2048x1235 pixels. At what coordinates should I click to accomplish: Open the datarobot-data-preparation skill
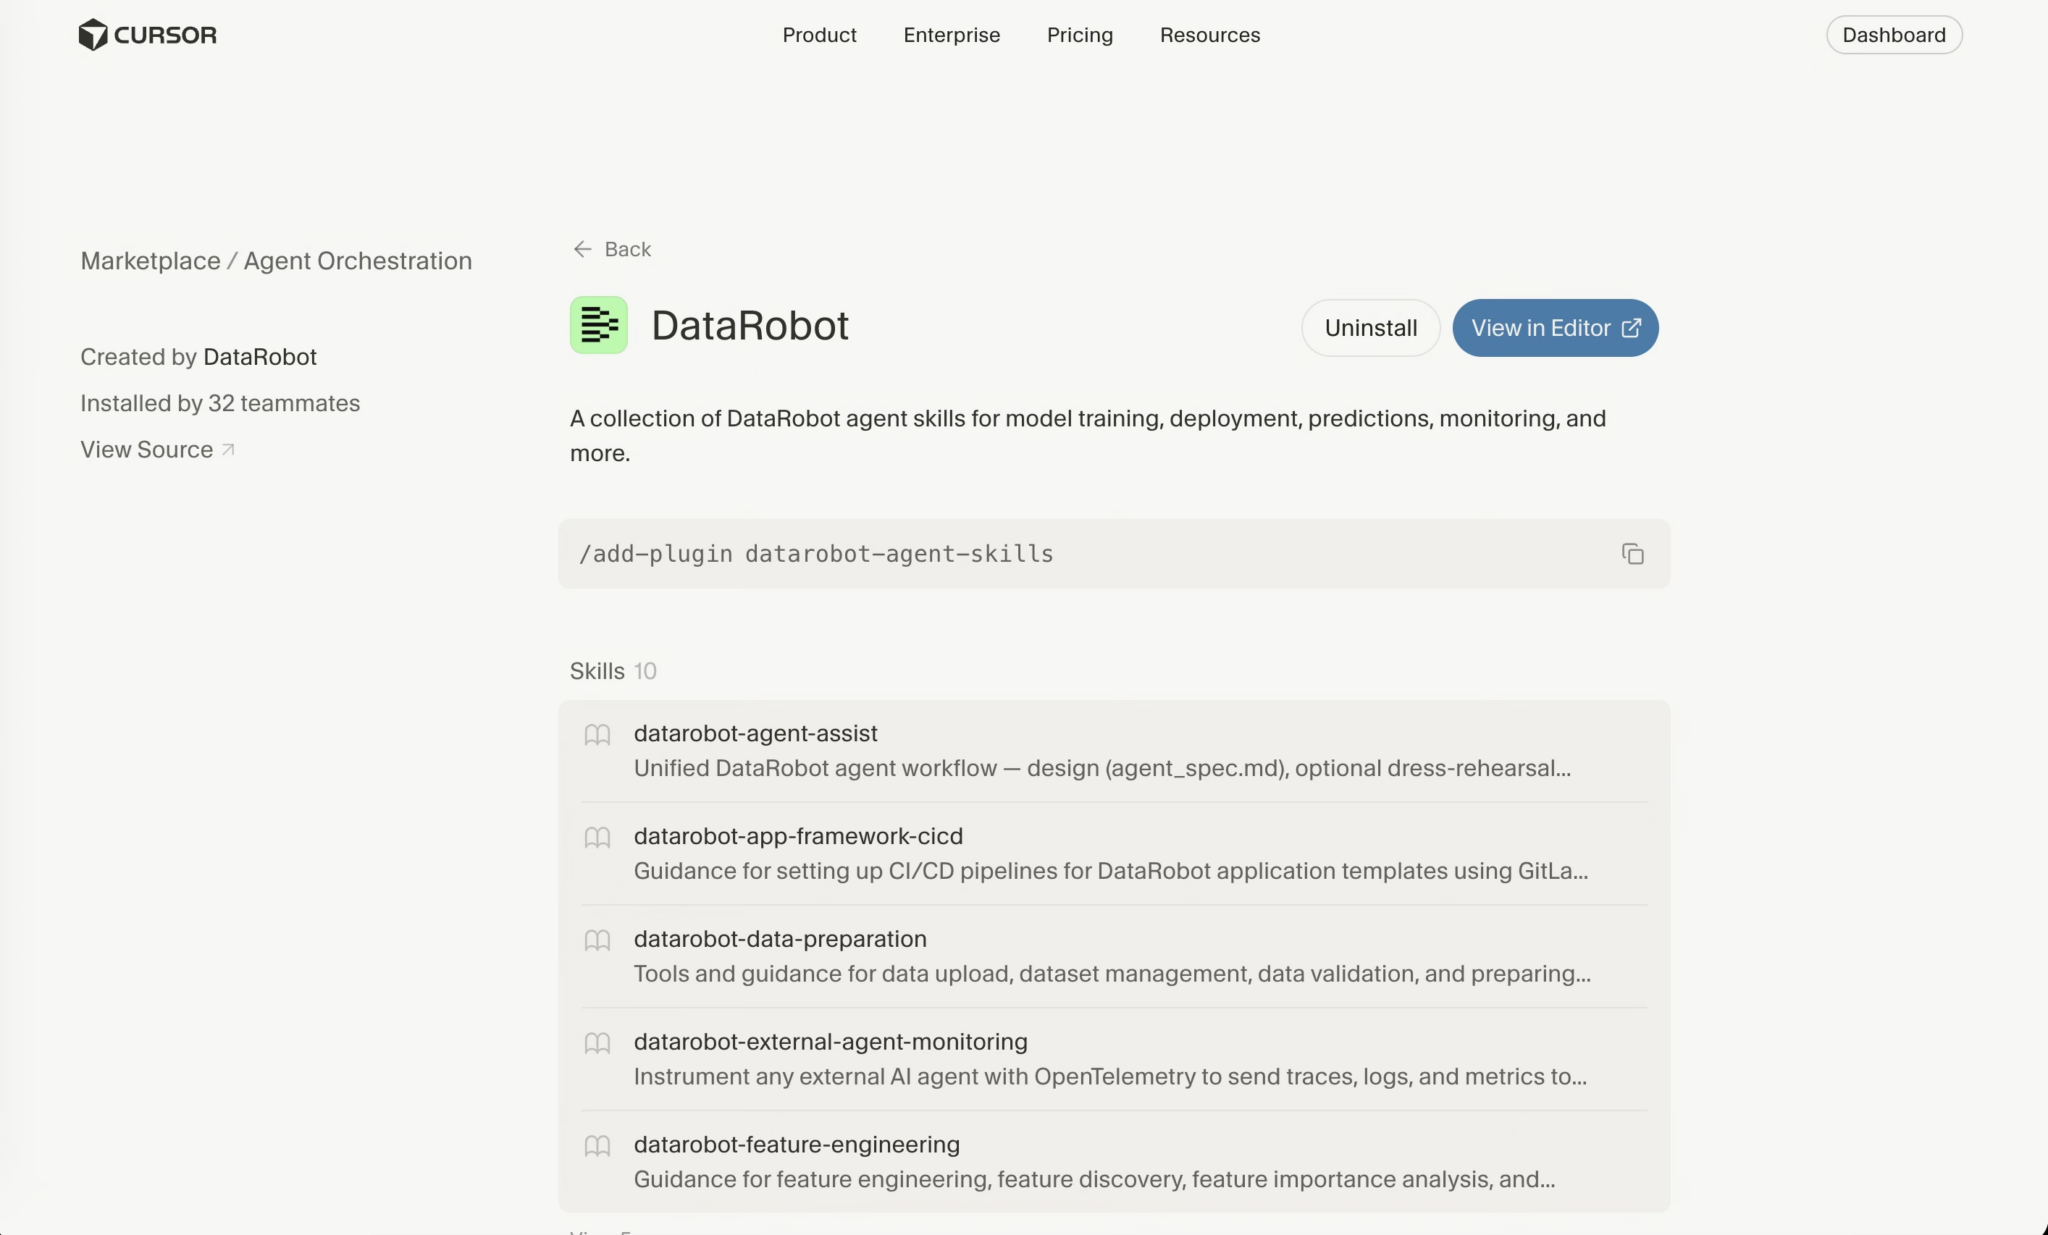click(x=1114, y=957)
